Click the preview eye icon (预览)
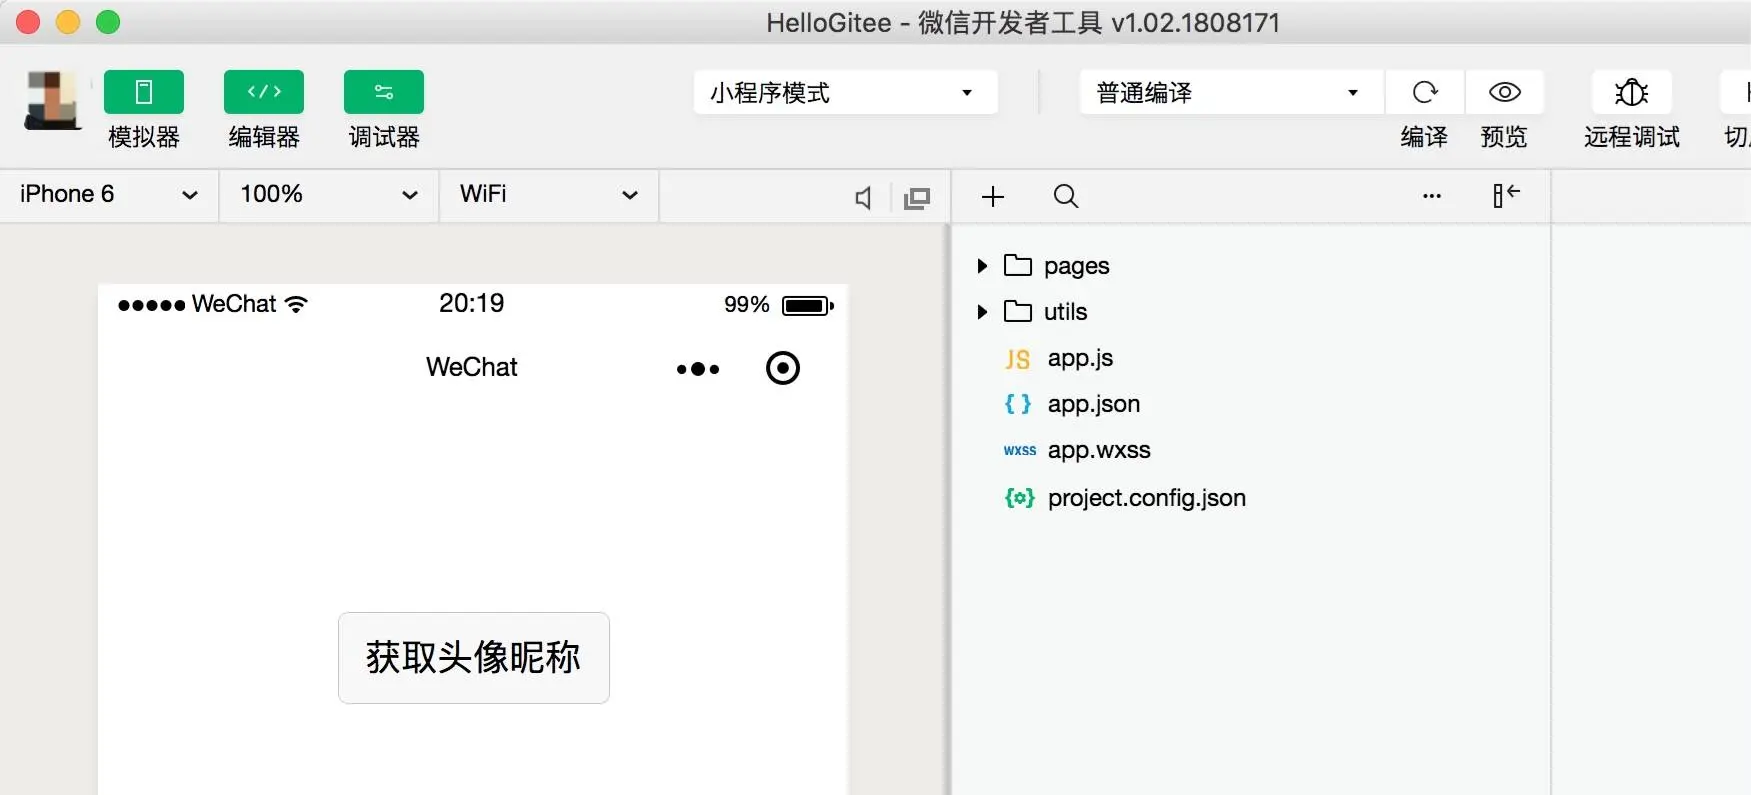 [1505, 92]
